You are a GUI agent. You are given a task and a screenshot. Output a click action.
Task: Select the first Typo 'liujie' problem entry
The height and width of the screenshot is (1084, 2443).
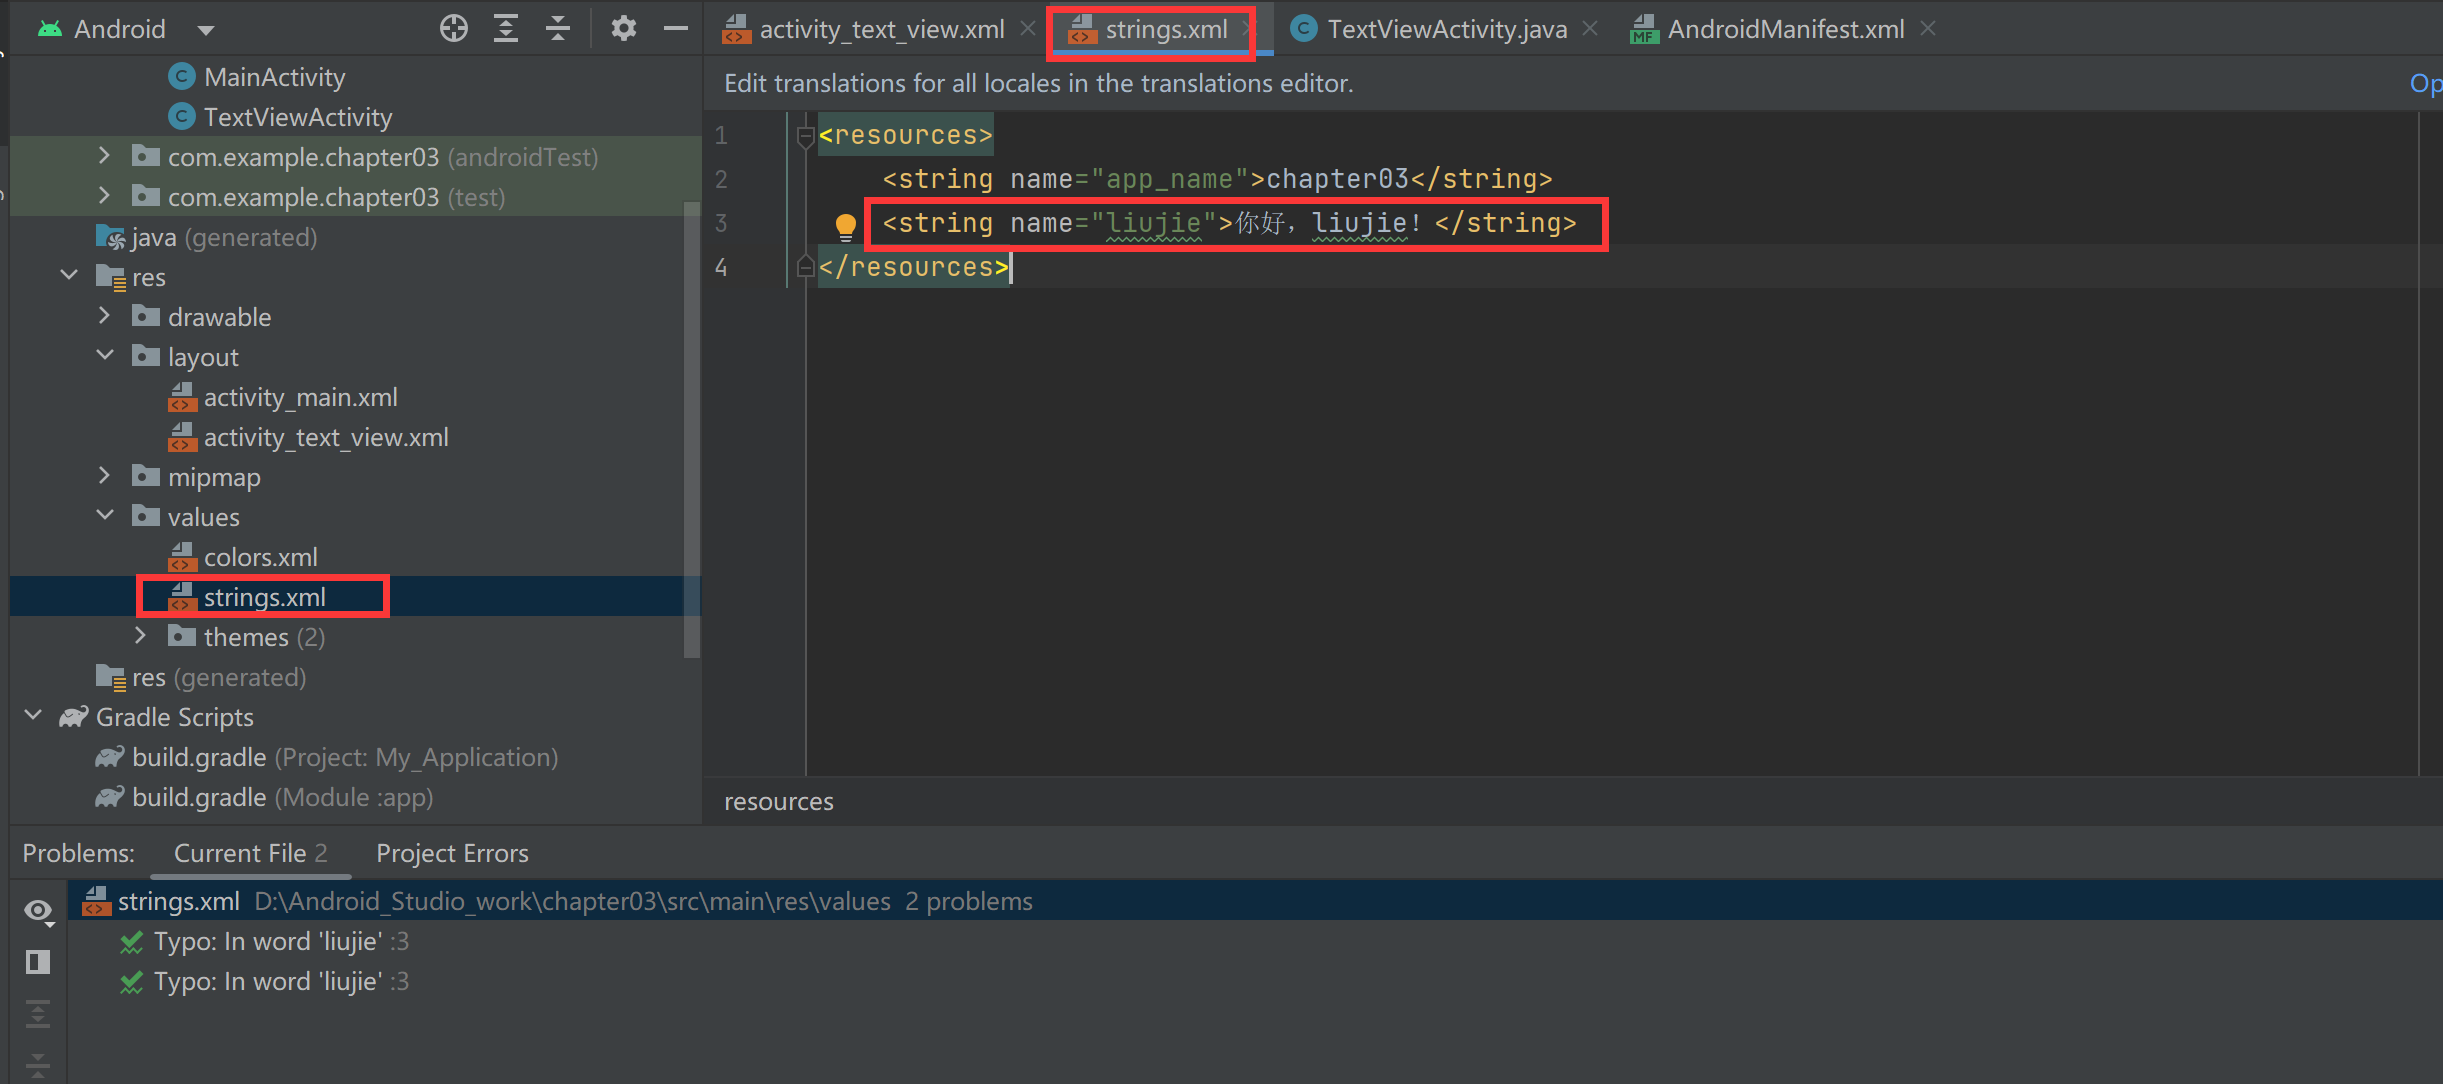click(281, 941)
